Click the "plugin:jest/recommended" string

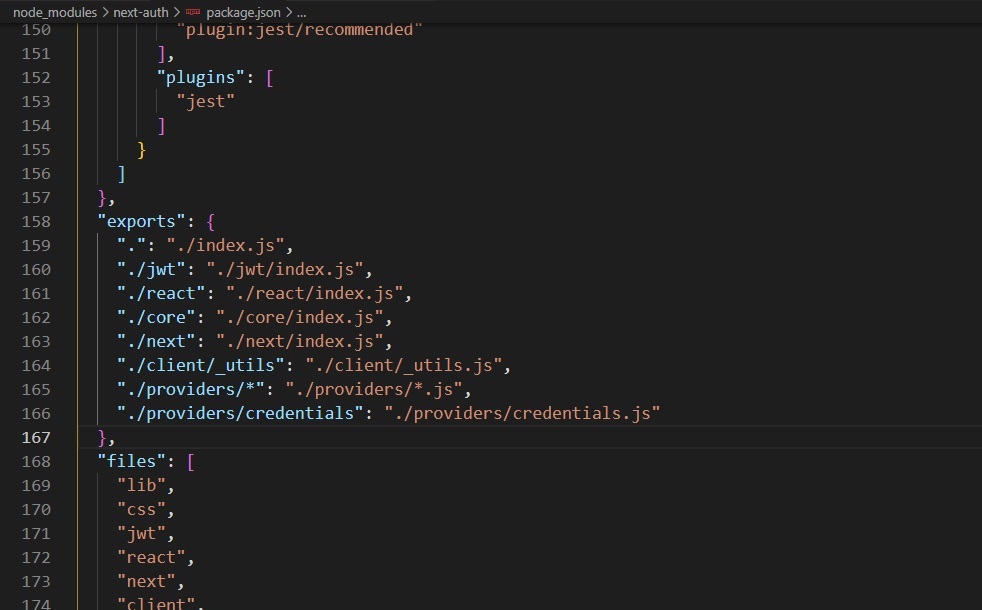tap(299, 29)
